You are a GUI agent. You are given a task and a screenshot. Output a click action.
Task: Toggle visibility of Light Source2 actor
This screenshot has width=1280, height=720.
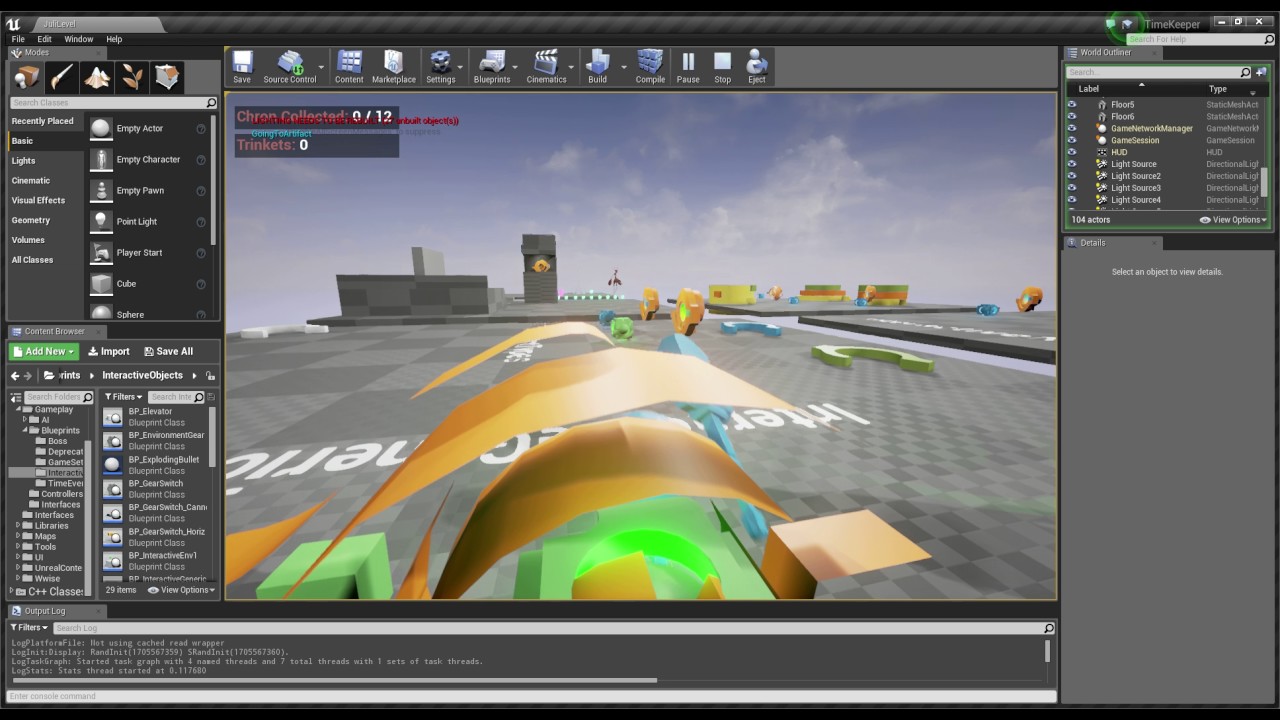tap(1072, 176)
